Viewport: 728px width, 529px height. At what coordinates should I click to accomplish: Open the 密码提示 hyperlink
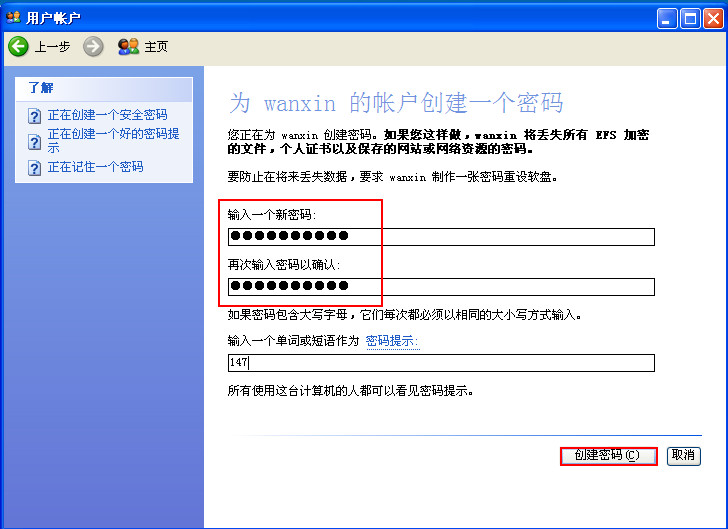point(392,341)
